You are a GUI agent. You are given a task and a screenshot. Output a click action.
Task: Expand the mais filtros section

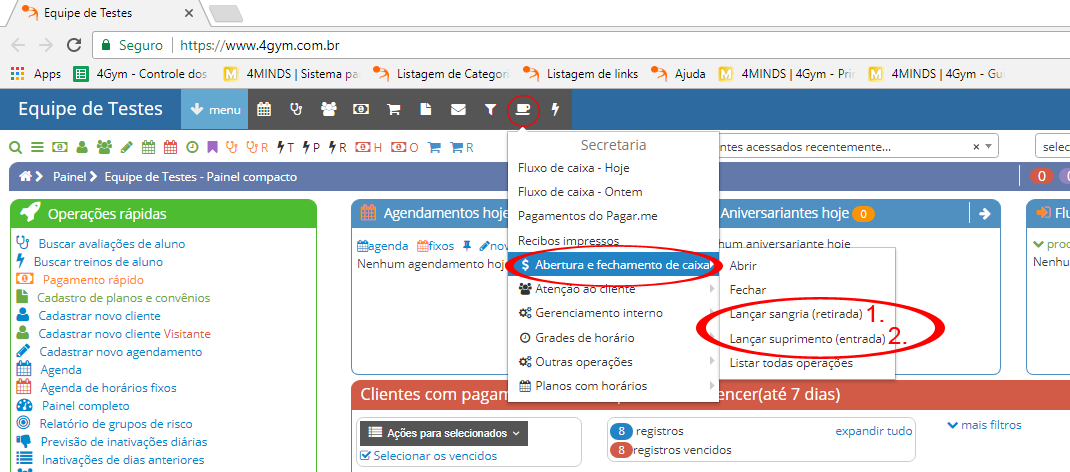[x=984, y=425]
